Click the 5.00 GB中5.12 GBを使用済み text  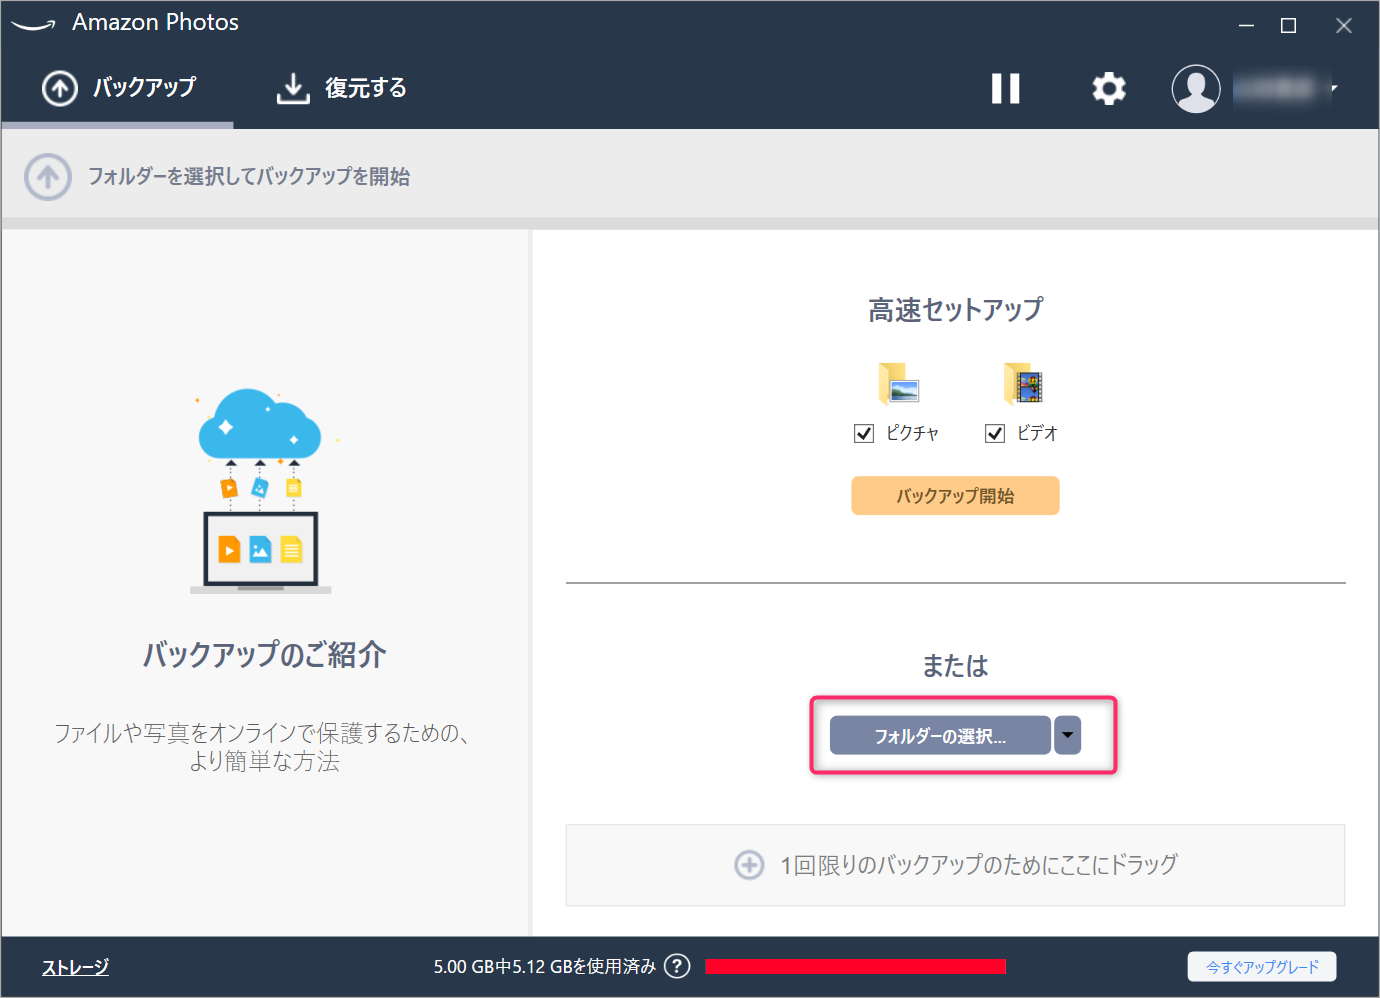(x=545, y=966)
